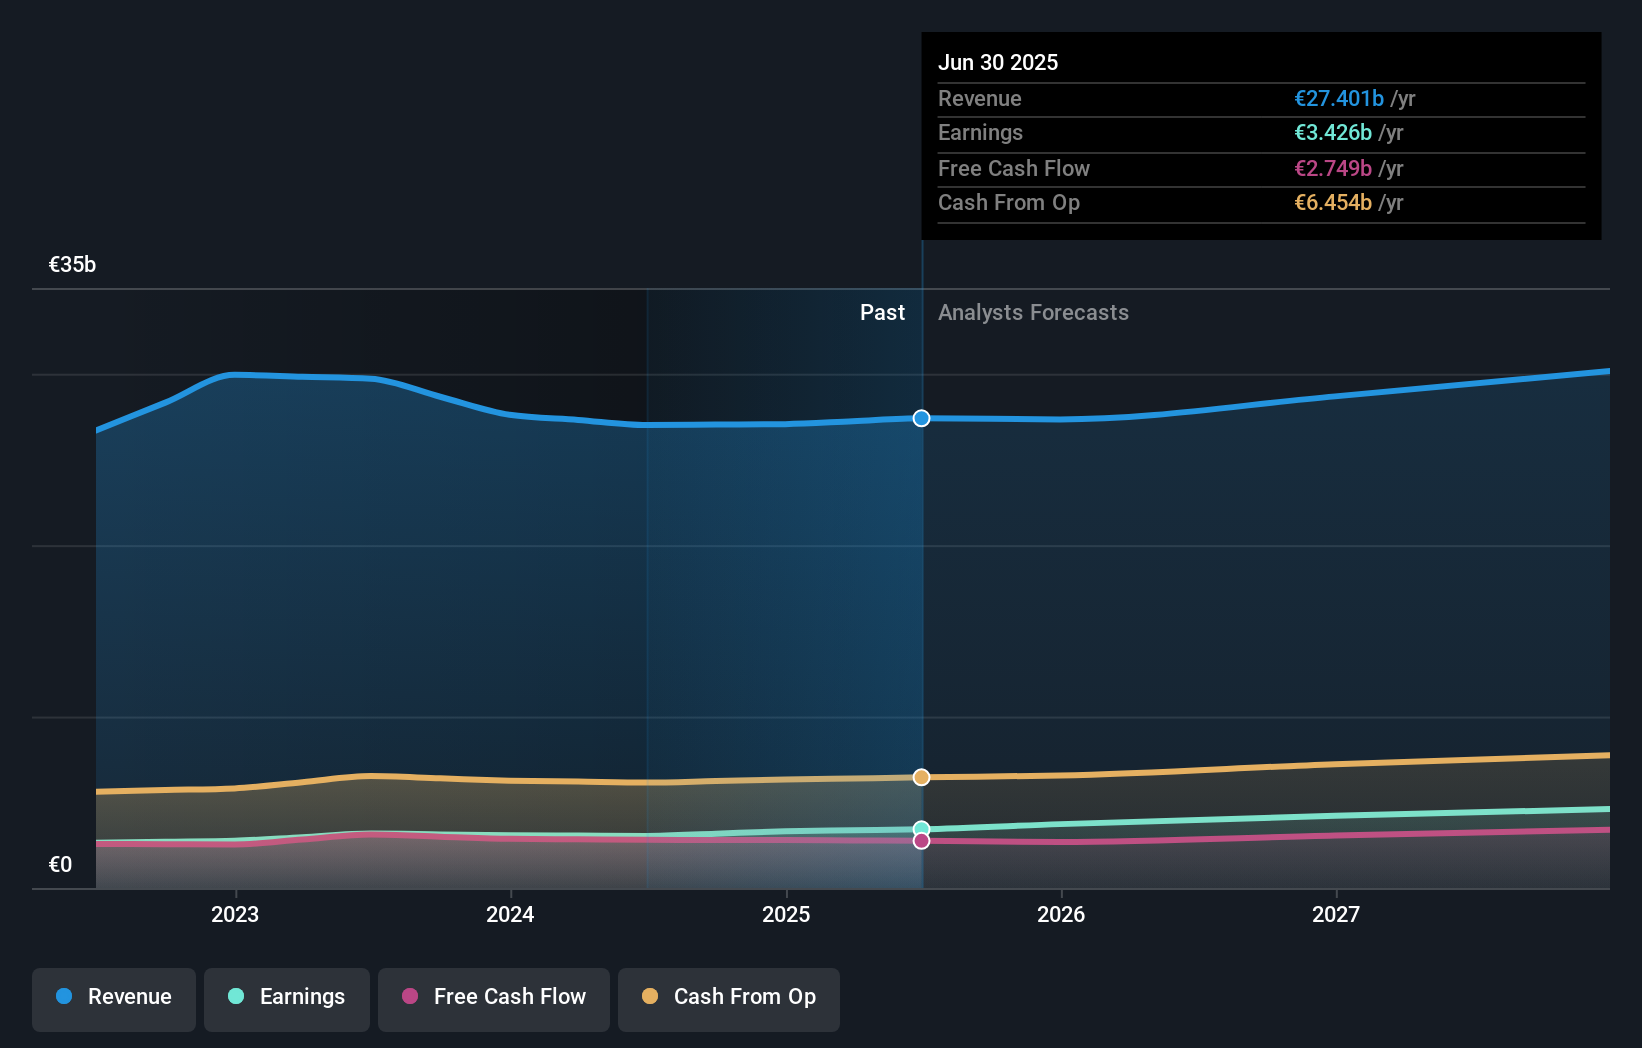Click the Revenue legend color dot
The height and width of the screenshot is (1048, 1642).
62,997
